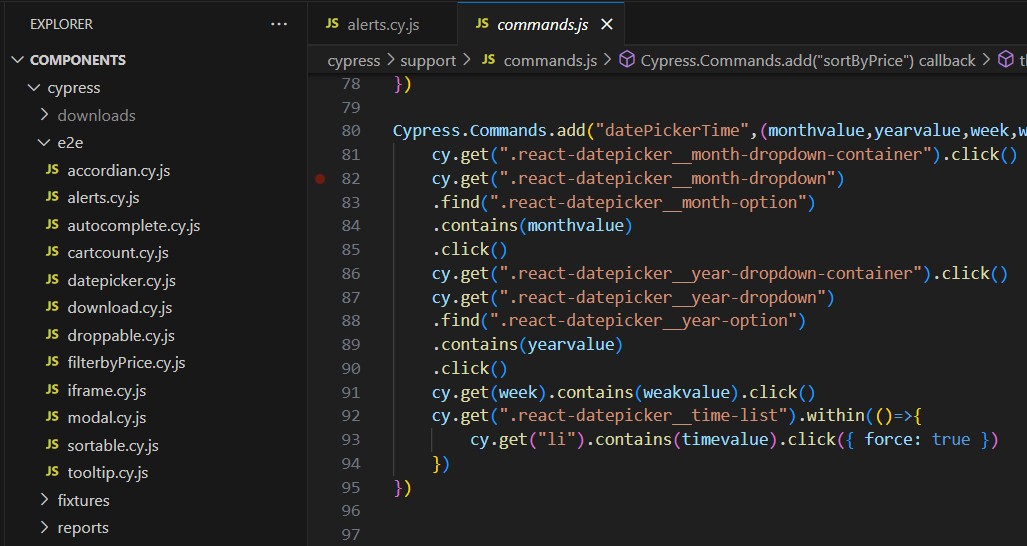Open droppable.cy.js file
This screenshot has width=1027, height=546.
121,336
